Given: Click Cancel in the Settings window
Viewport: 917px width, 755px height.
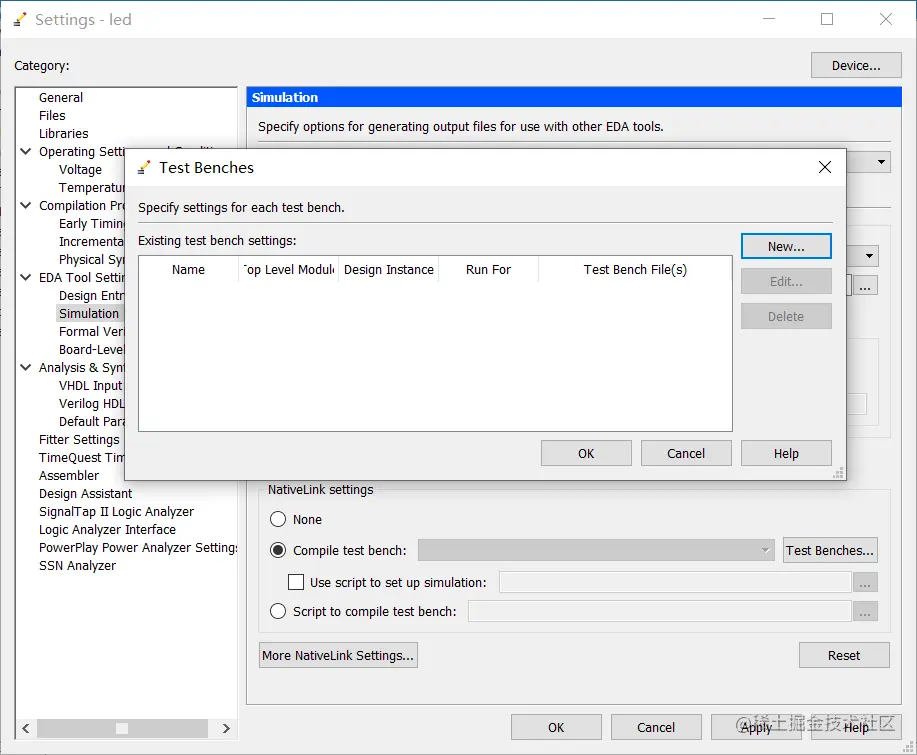Looking at the screenshot, I should click(x=656, y=727).
